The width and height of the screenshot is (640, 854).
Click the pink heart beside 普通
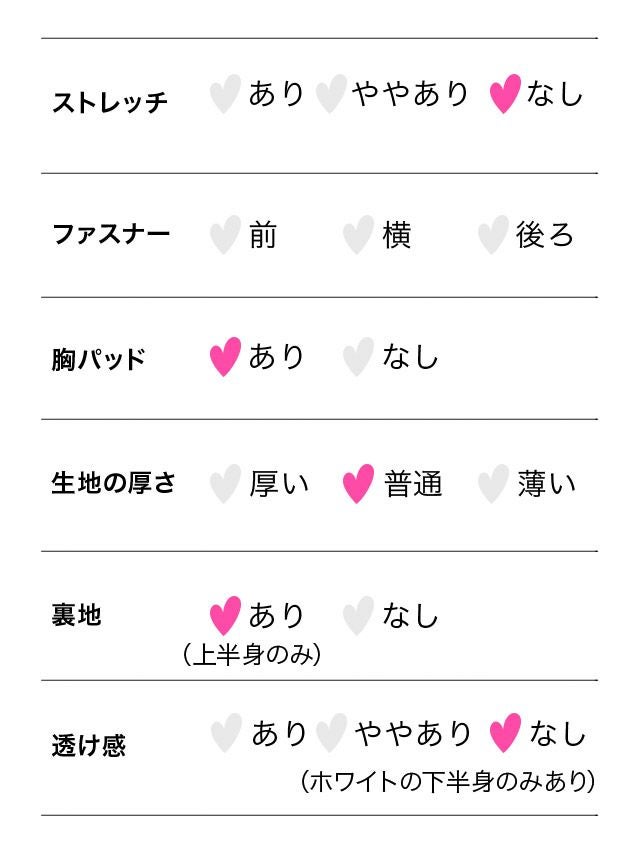(358, 484)
